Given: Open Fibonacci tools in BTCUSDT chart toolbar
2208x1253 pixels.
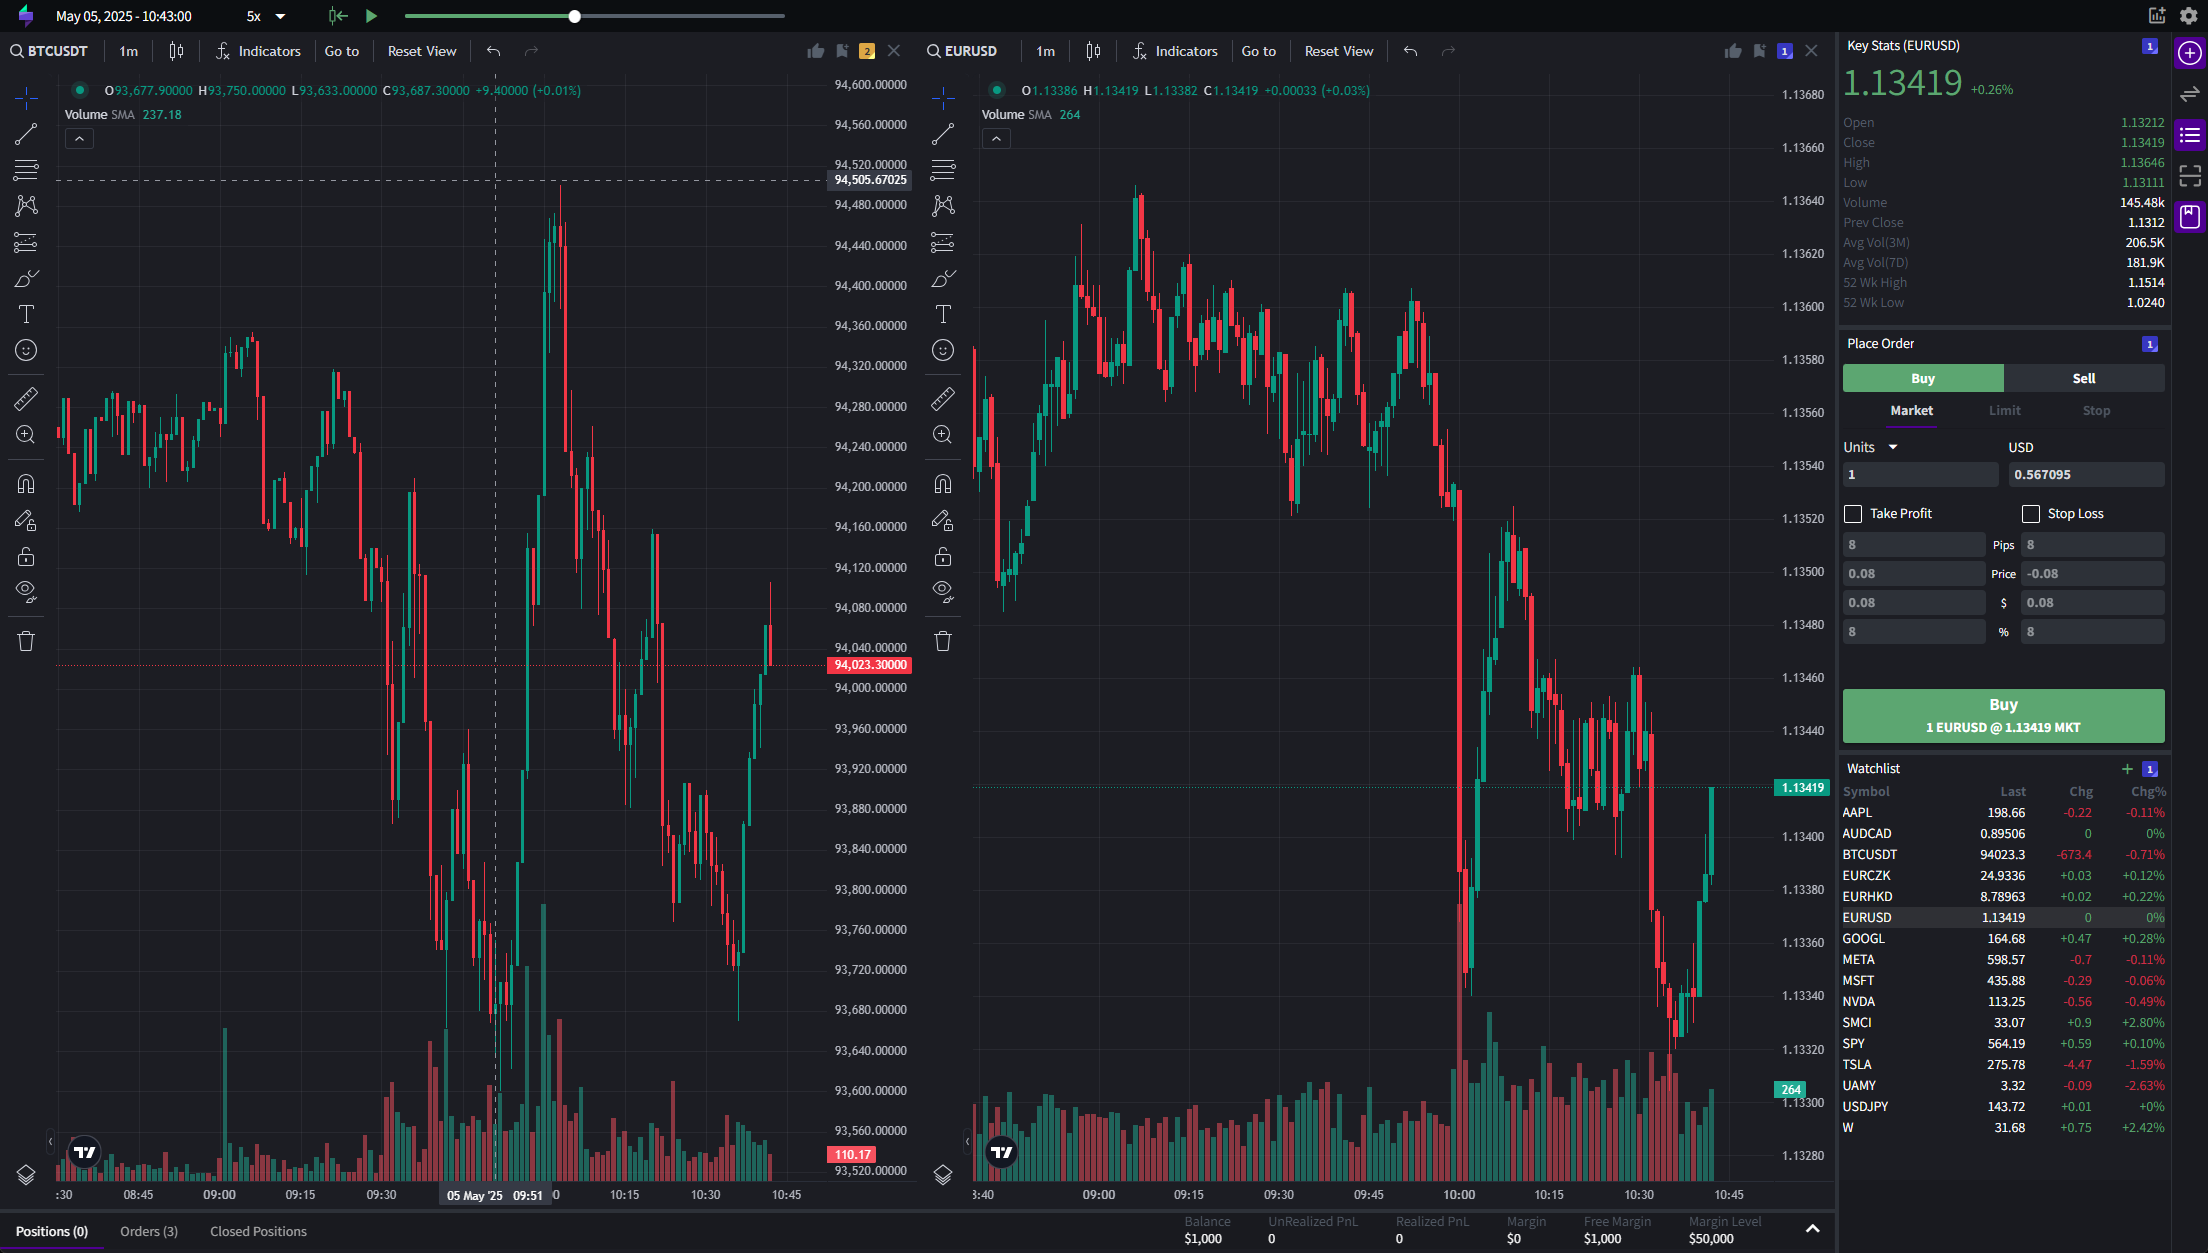Looking at the screenshot, I should (26, 169).
